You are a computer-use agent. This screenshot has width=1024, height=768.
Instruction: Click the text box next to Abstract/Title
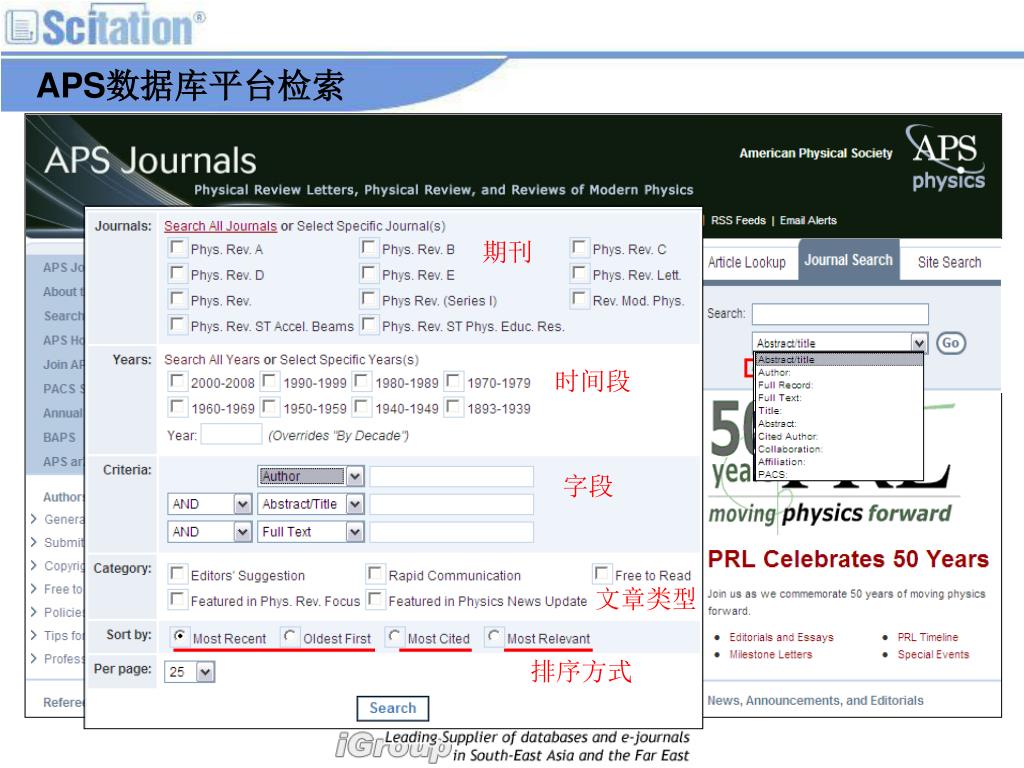tap(451, 504)
